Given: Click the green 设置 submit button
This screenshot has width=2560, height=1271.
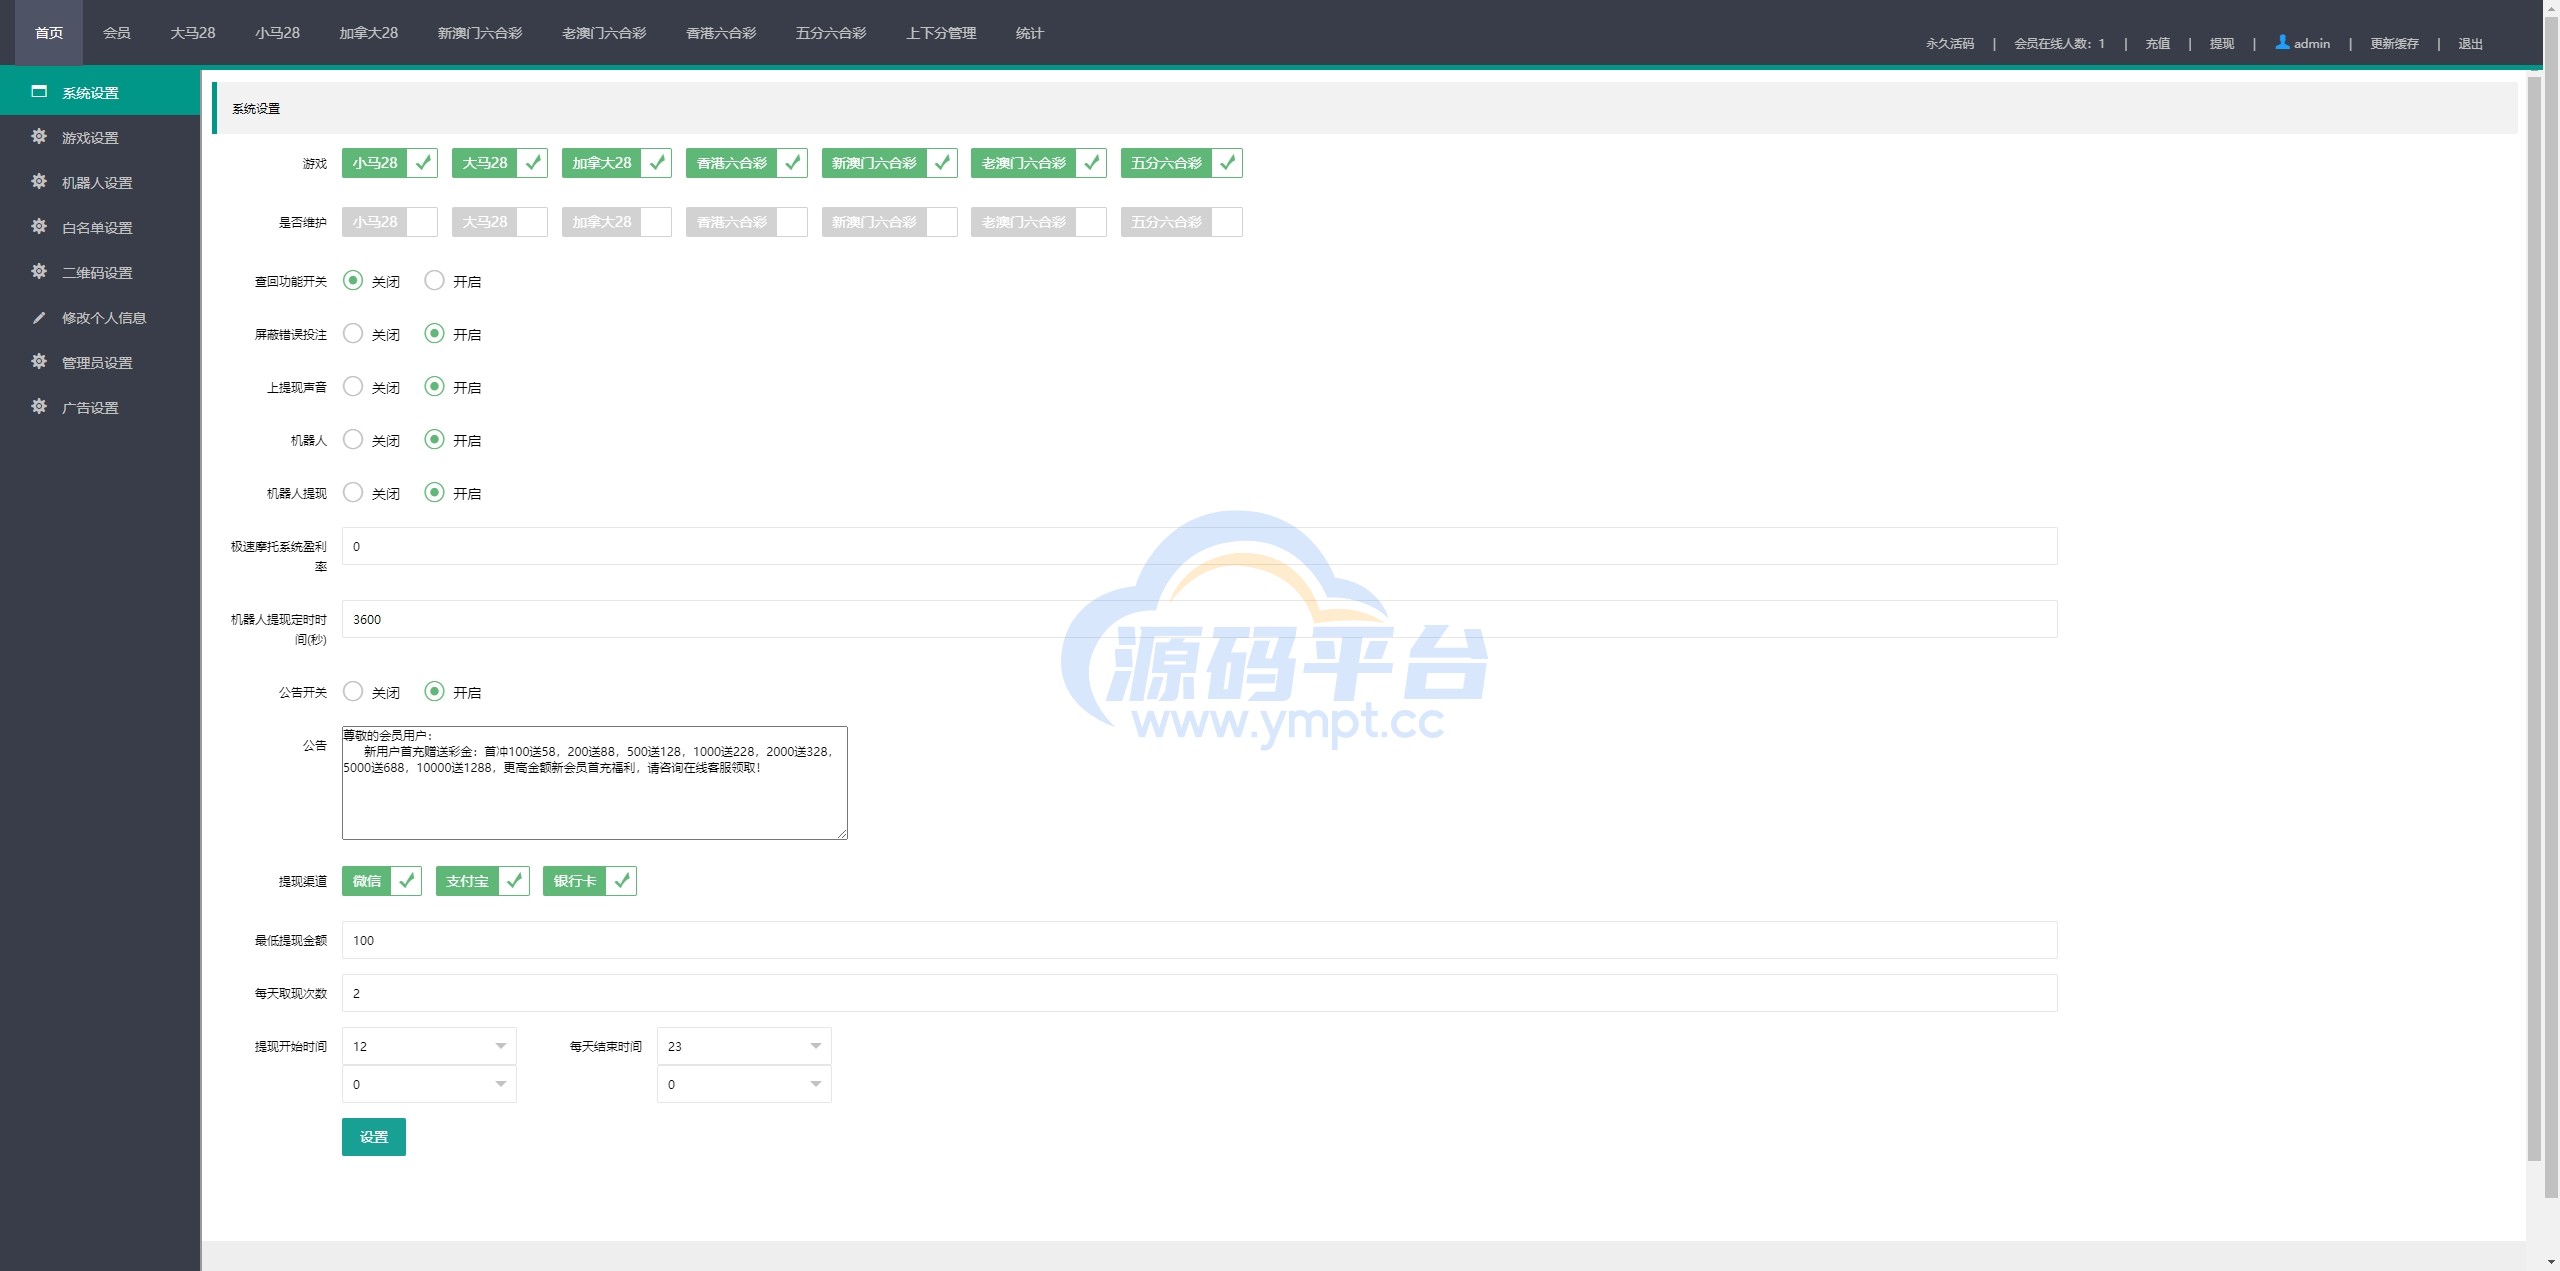Looking at the screenshot, I should [x=374, y=1137].
